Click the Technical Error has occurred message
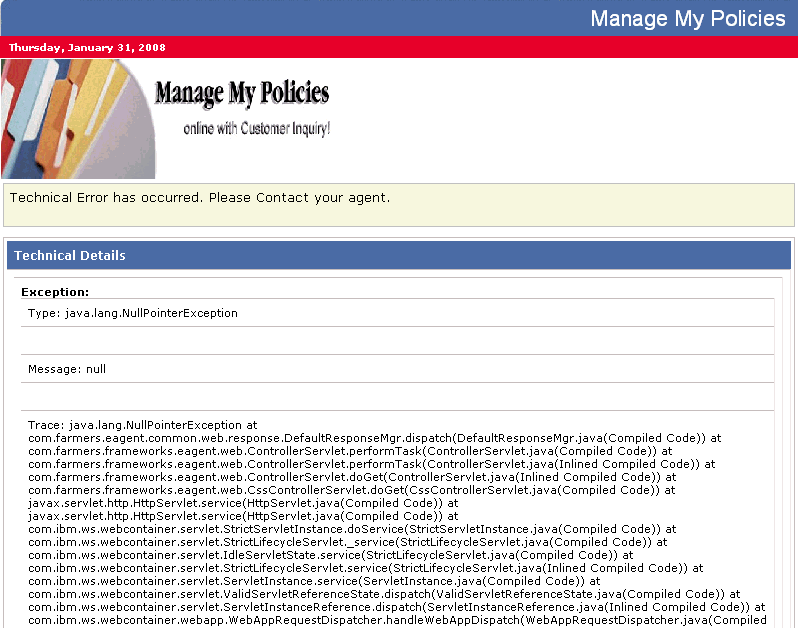Screen dimensions: 803x628 200,197
